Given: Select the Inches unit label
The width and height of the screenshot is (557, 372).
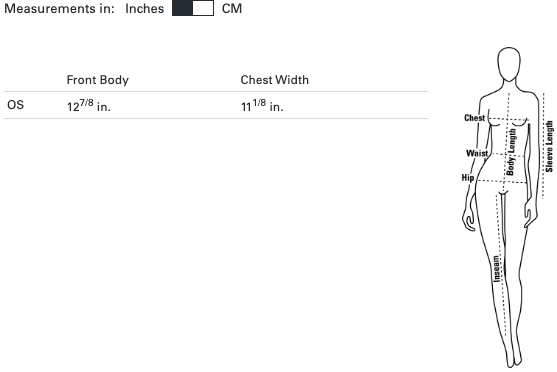Looking at the screenshot, I should click(x=145, y=9).
